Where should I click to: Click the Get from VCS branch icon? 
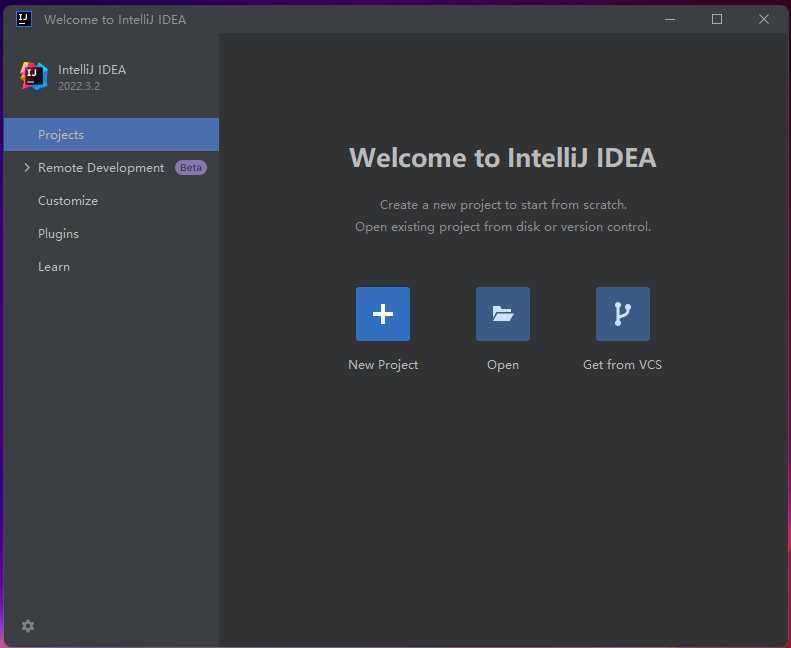coord(623,314)
